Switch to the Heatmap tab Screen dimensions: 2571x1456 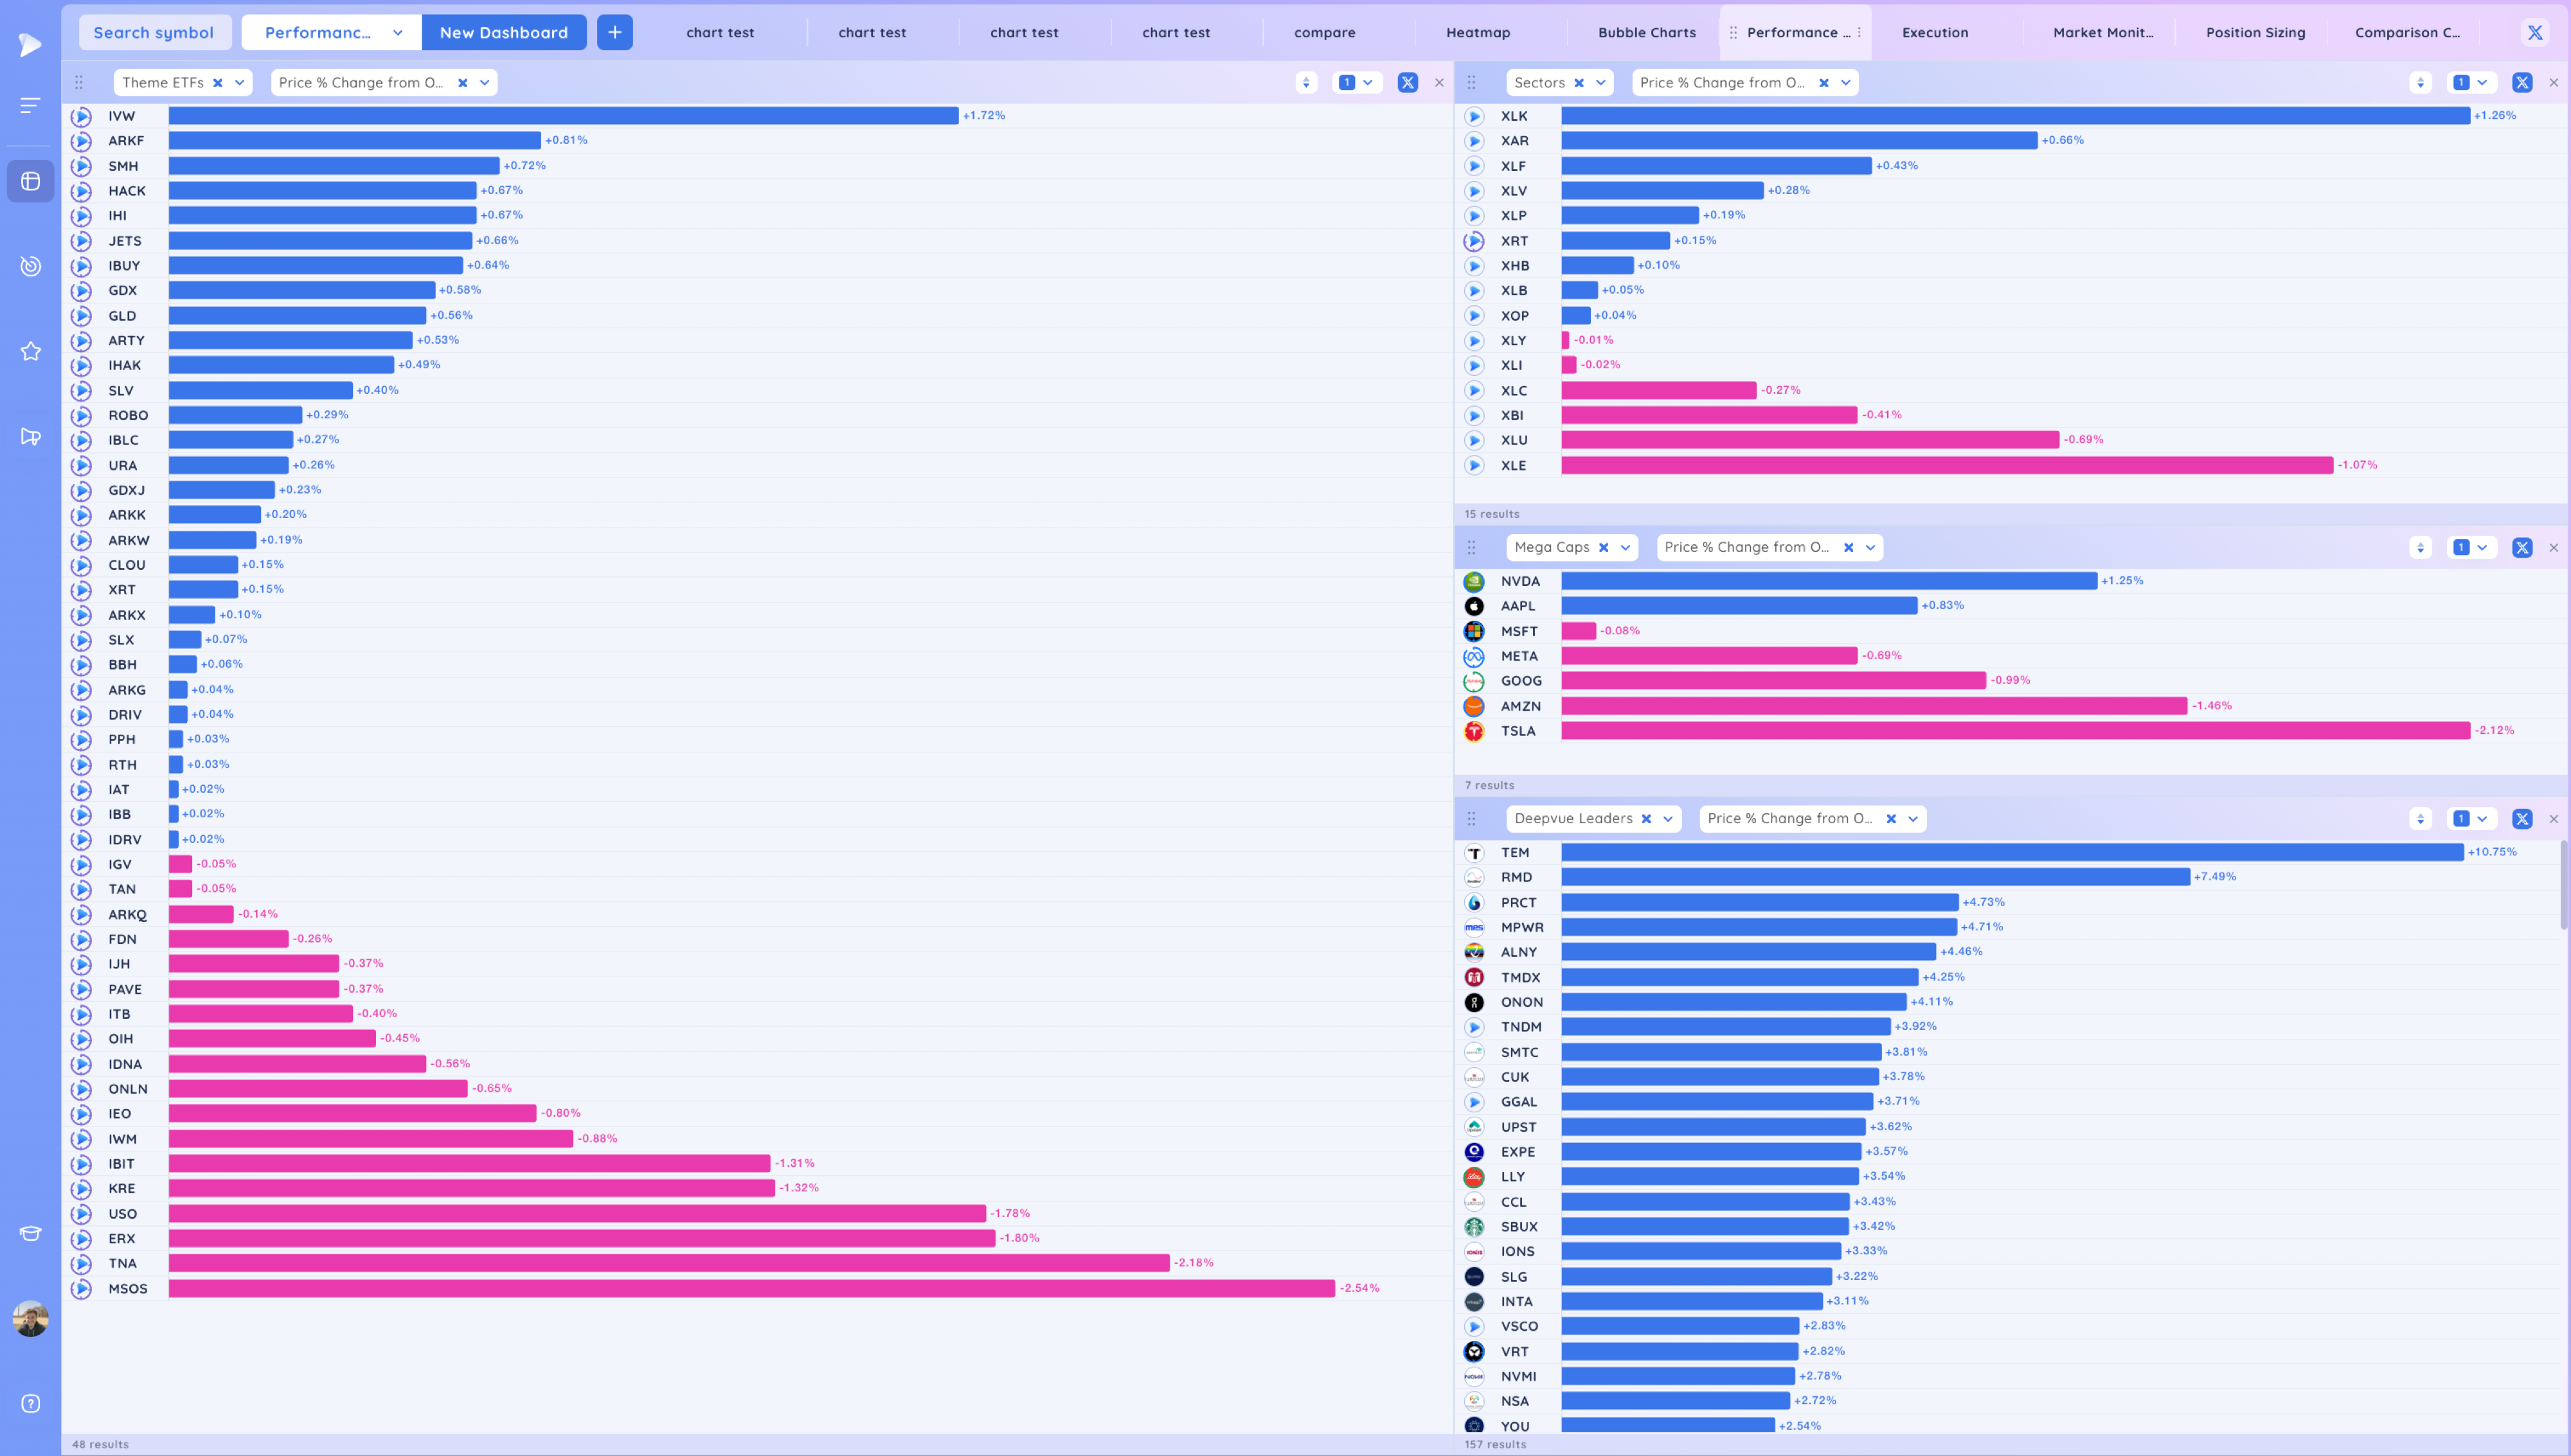pos(1477,32)
